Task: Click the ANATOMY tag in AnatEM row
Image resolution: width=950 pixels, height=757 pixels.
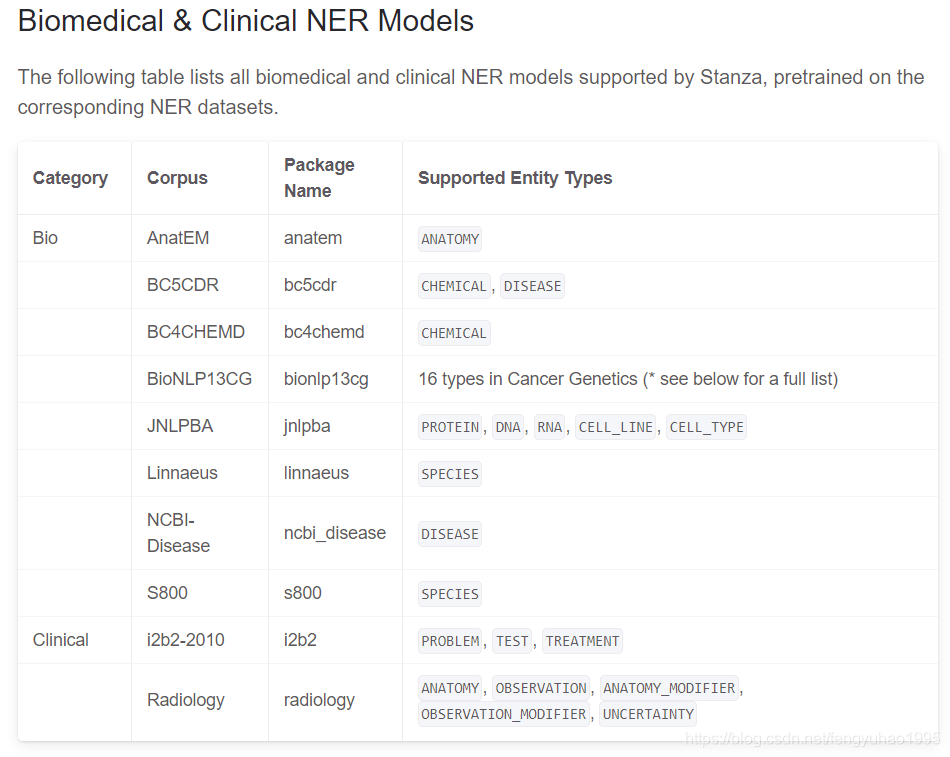Action: click(450, 239)
